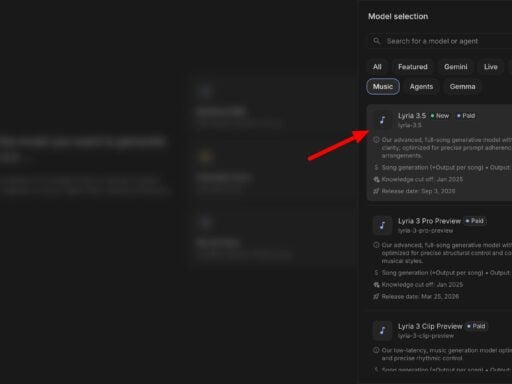Click the search magnifier icon
Image resolution: width=512 pixels, height=384 pixels.
coord(377,41)
